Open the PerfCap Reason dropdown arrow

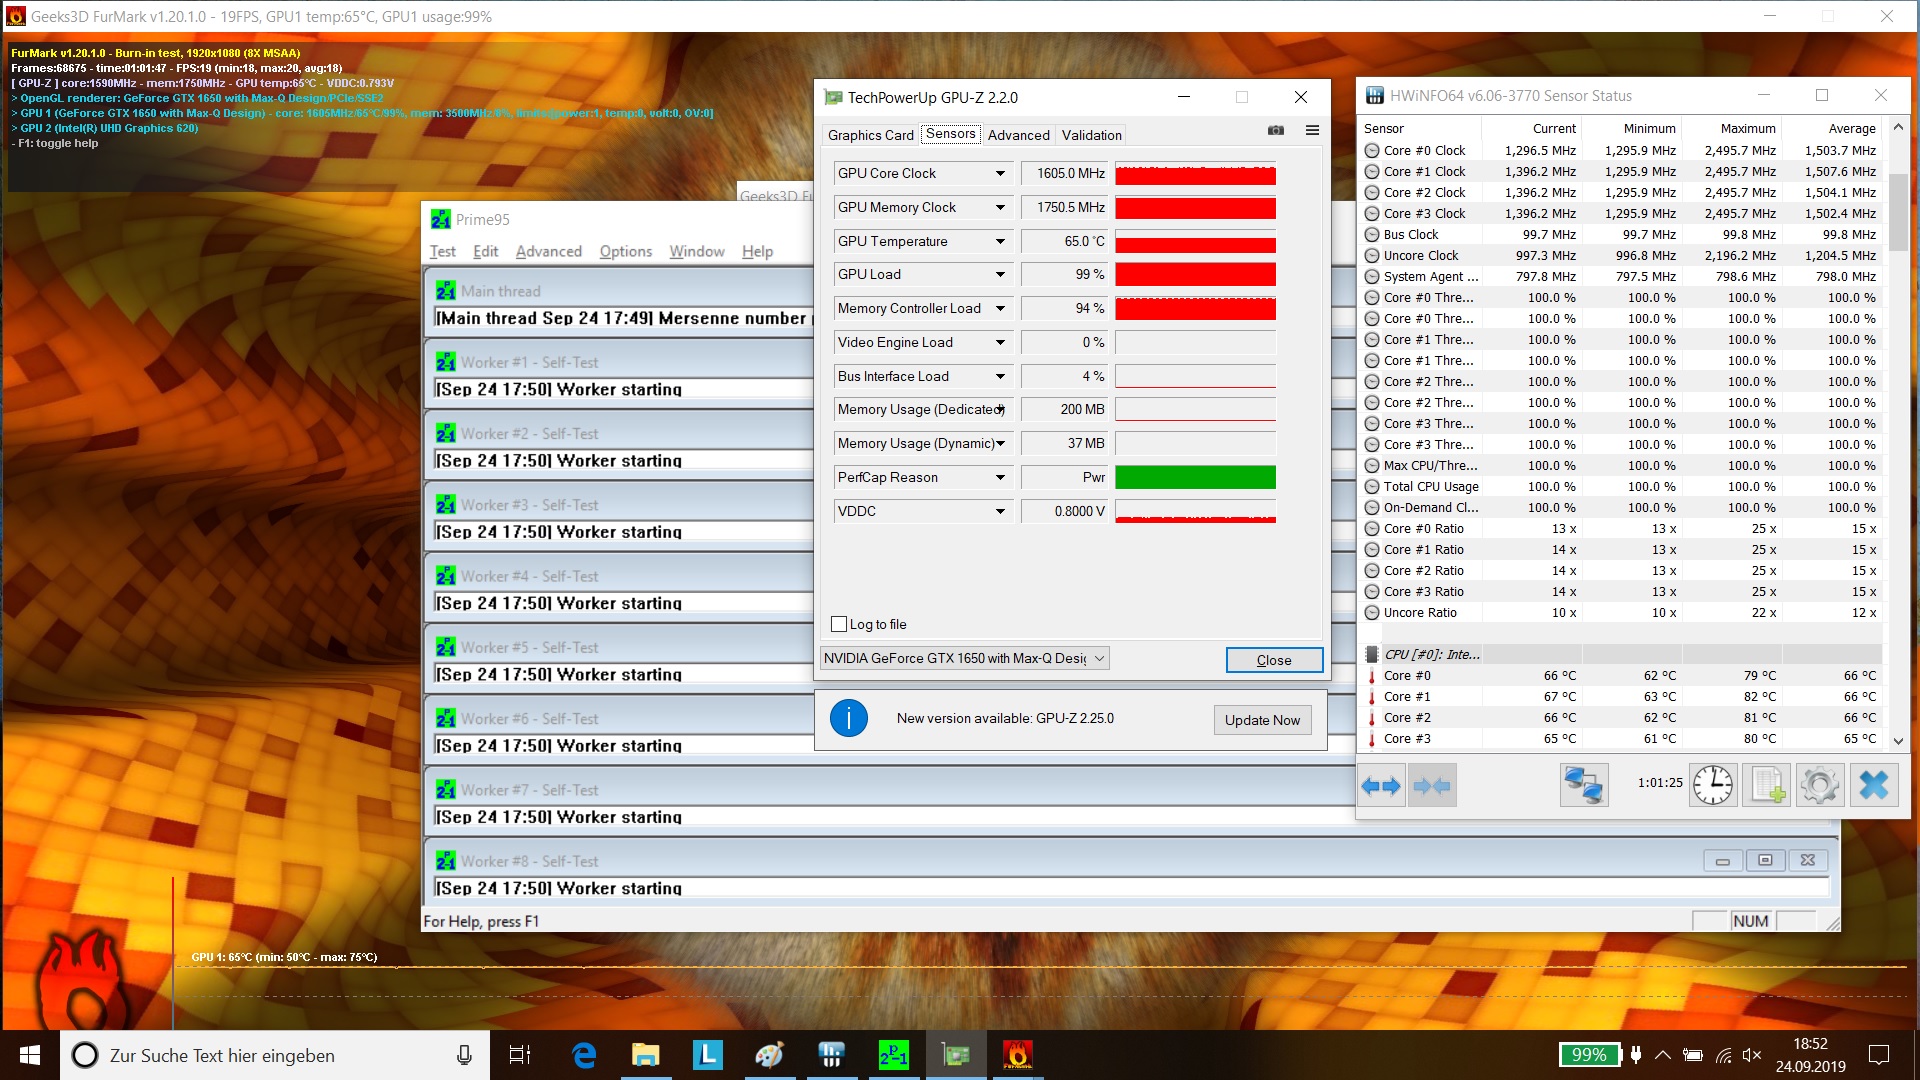pos(999,478)
